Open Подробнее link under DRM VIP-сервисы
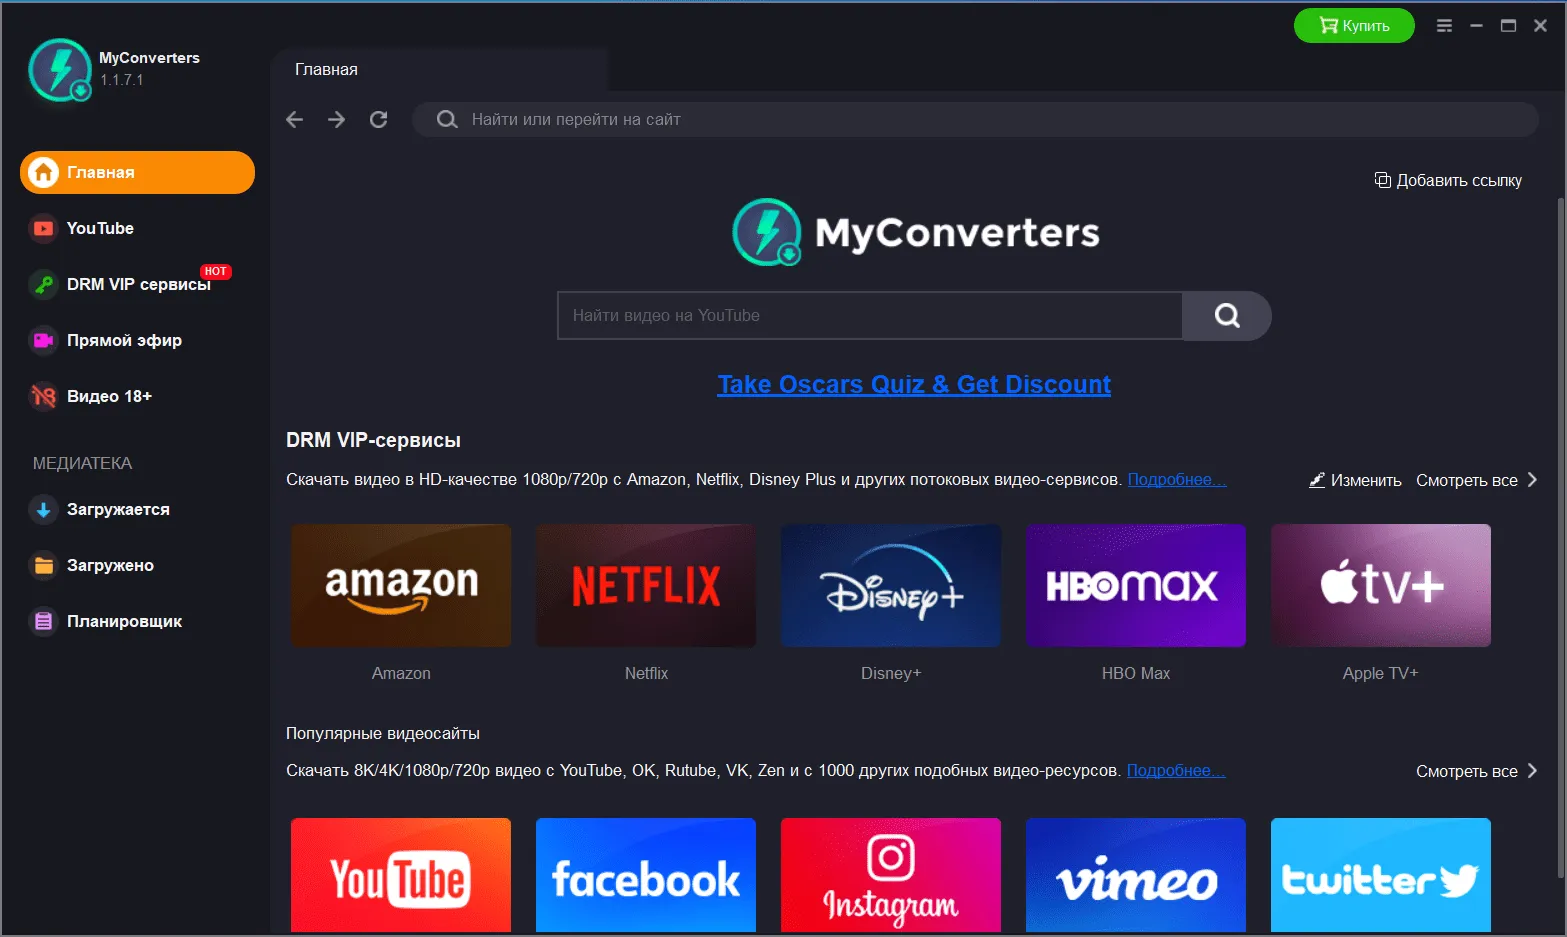Viewport: 1567px width, 937px height. (1177, 480)
